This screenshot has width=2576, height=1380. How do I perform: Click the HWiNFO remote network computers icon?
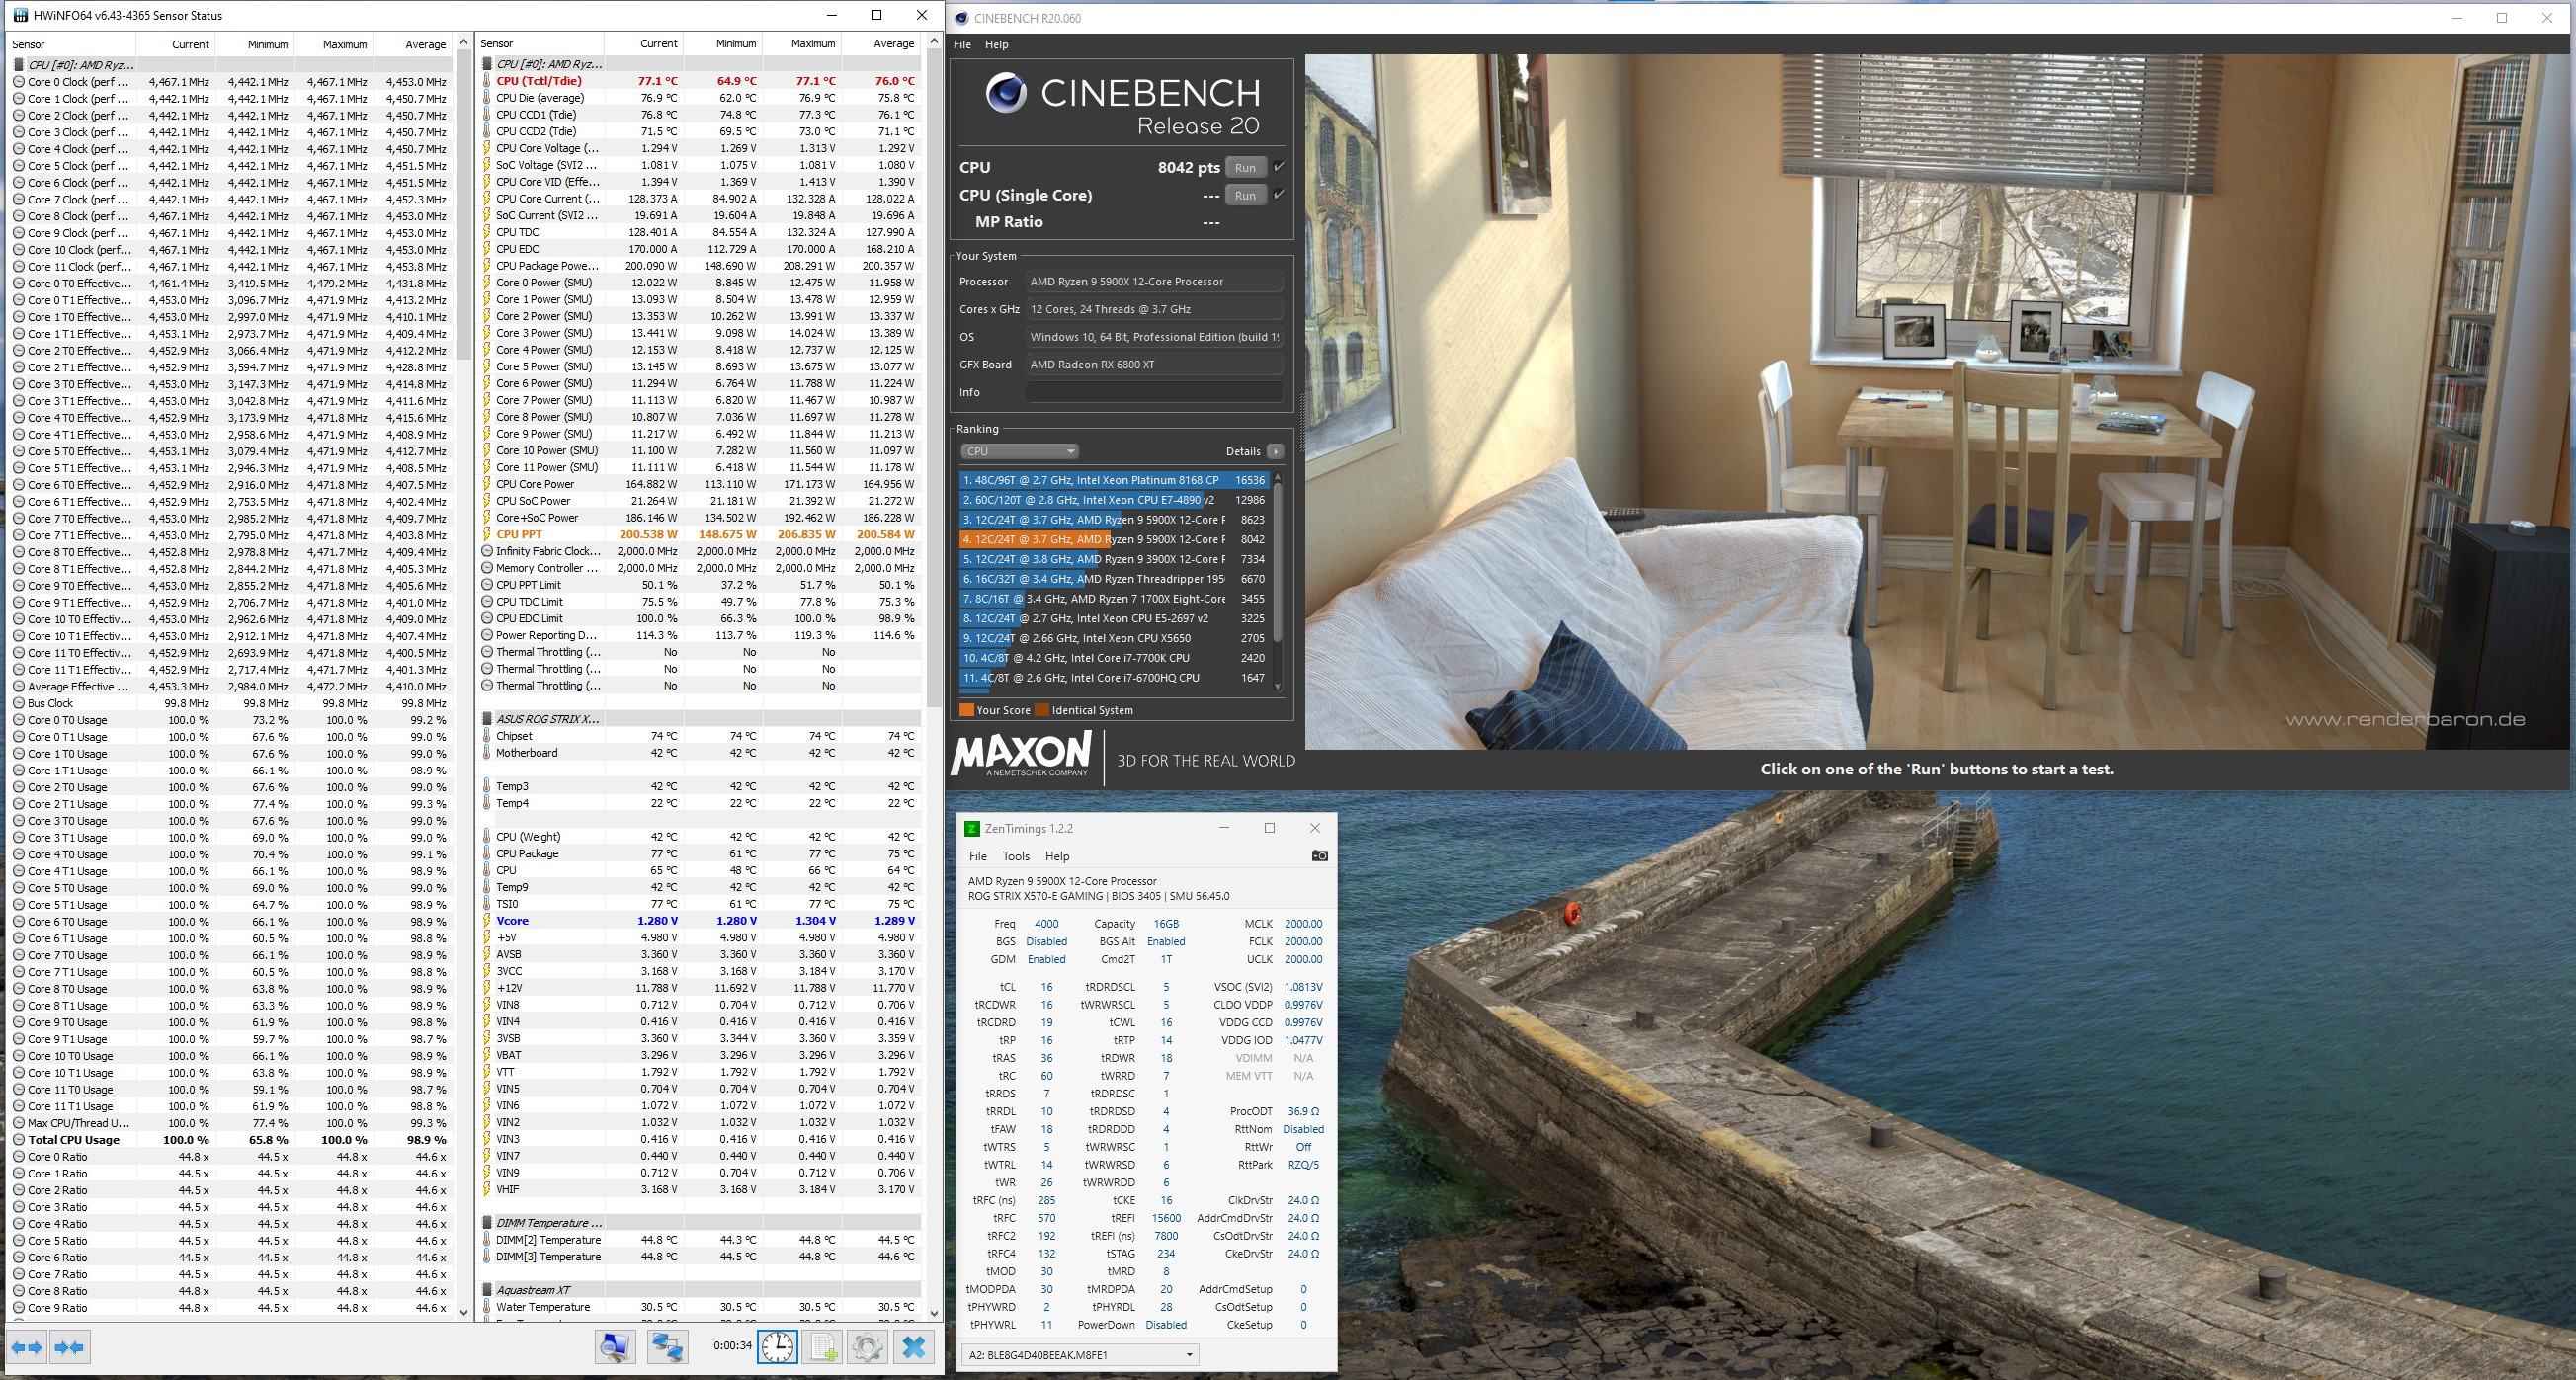pyautogui.click(x=667, y=1347)
